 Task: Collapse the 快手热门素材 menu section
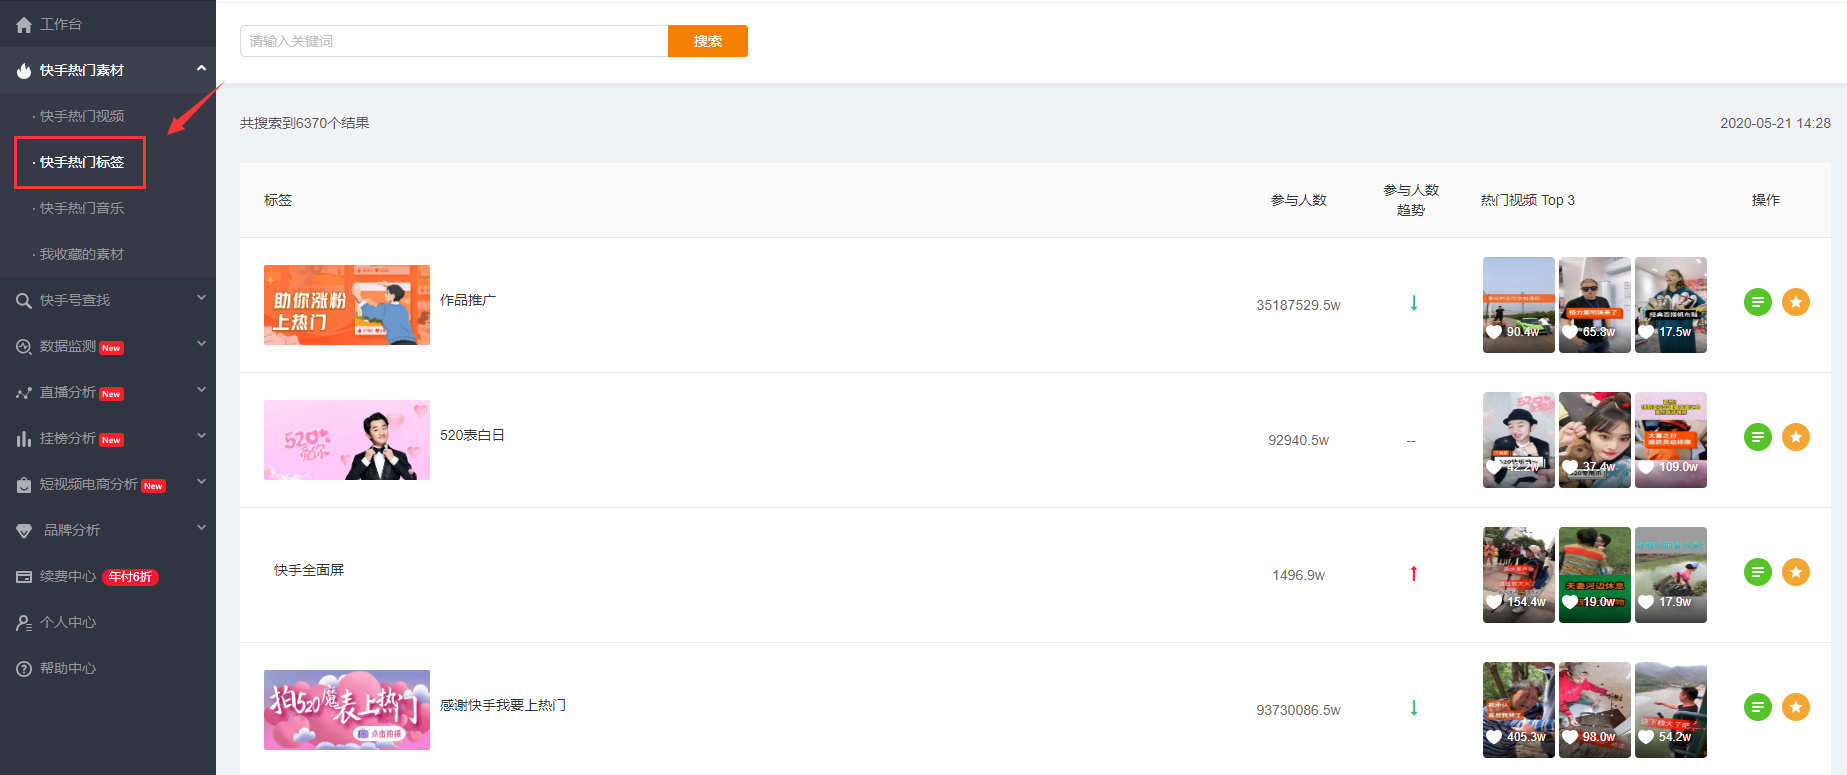tap(201, 69)
